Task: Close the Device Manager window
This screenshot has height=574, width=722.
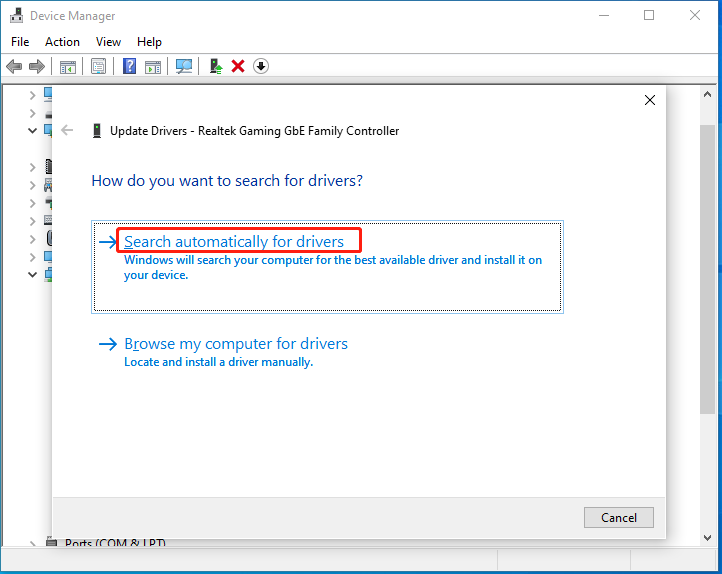Action: 695,15
